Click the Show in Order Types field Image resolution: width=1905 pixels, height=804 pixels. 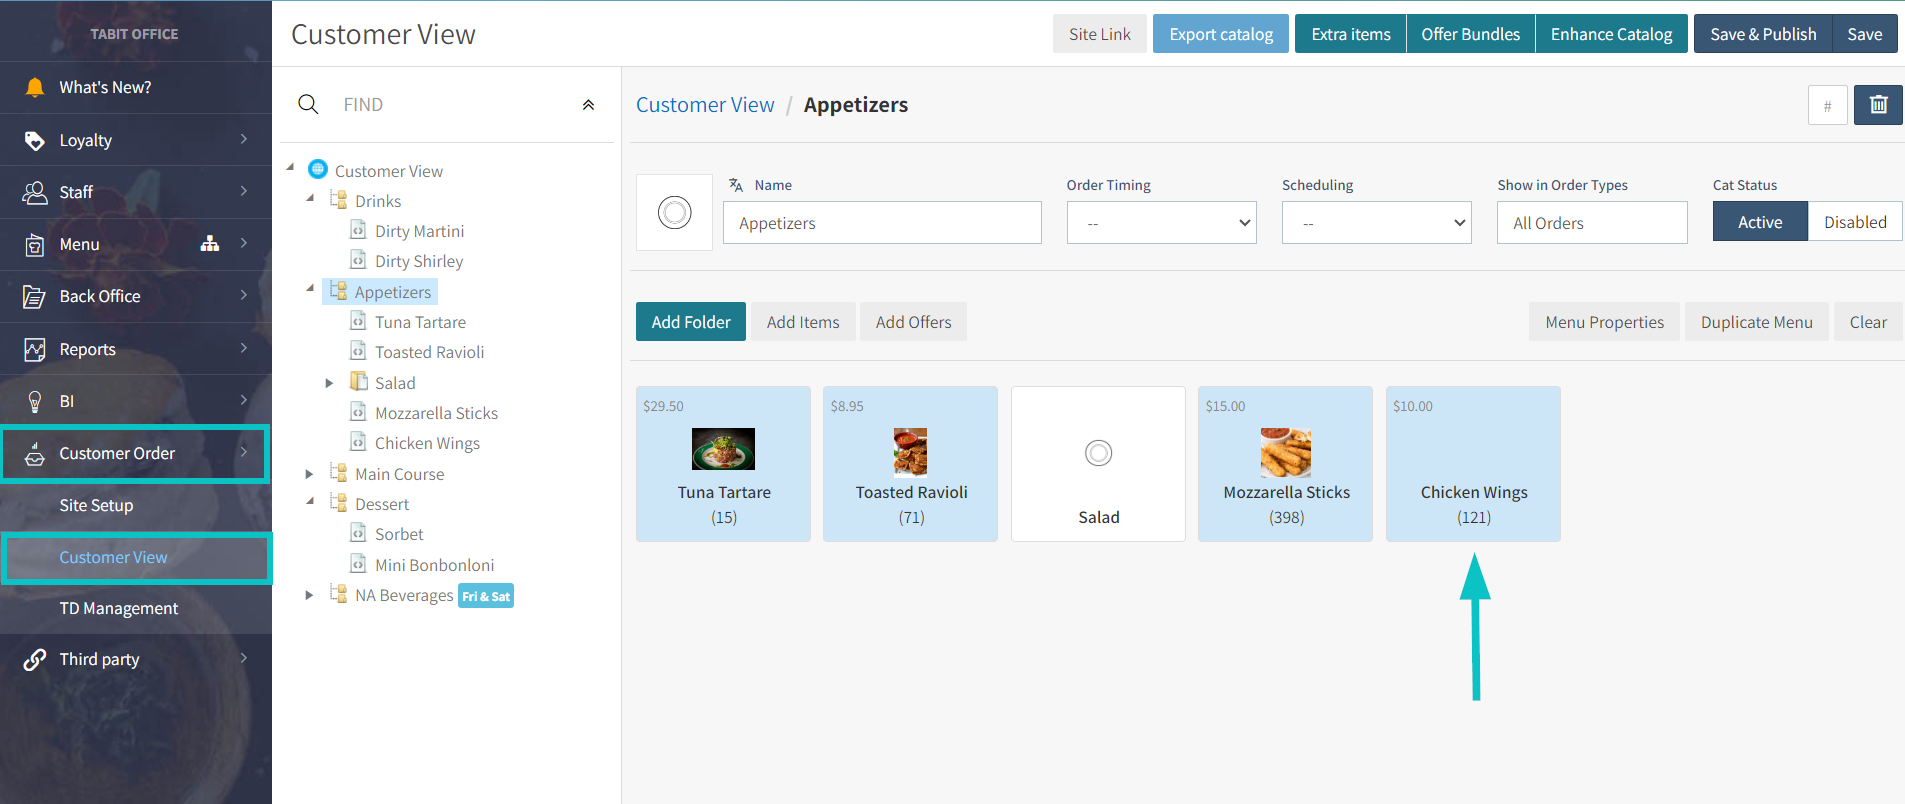click(x=1592, y=223)
